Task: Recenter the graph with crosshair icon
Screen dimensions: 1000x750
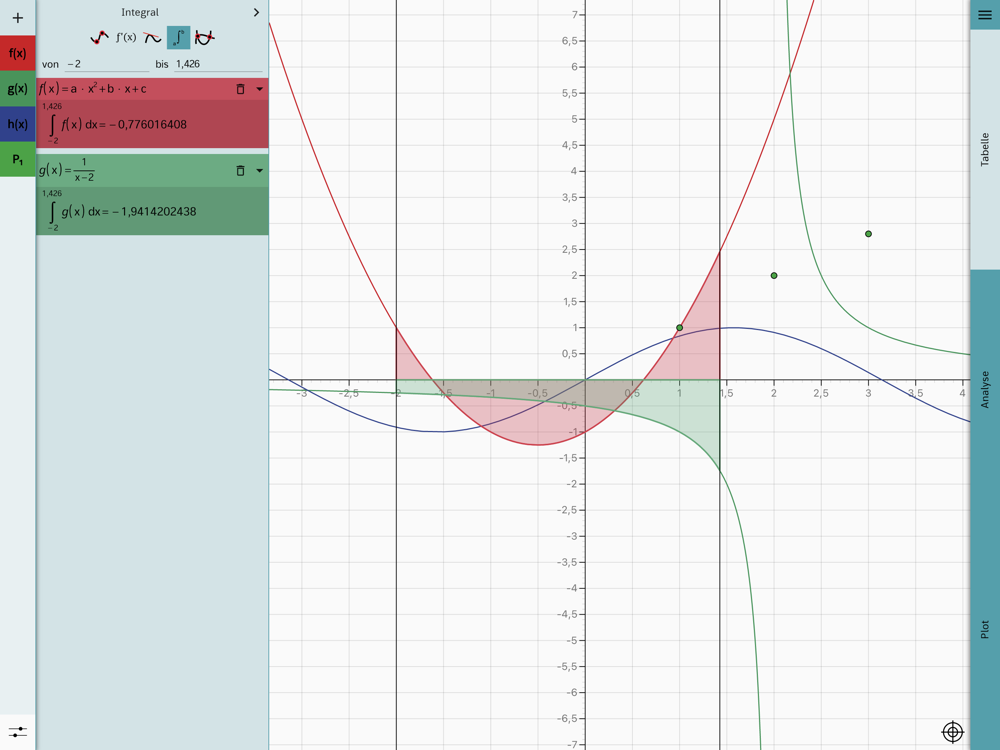Action: point(953,732)
